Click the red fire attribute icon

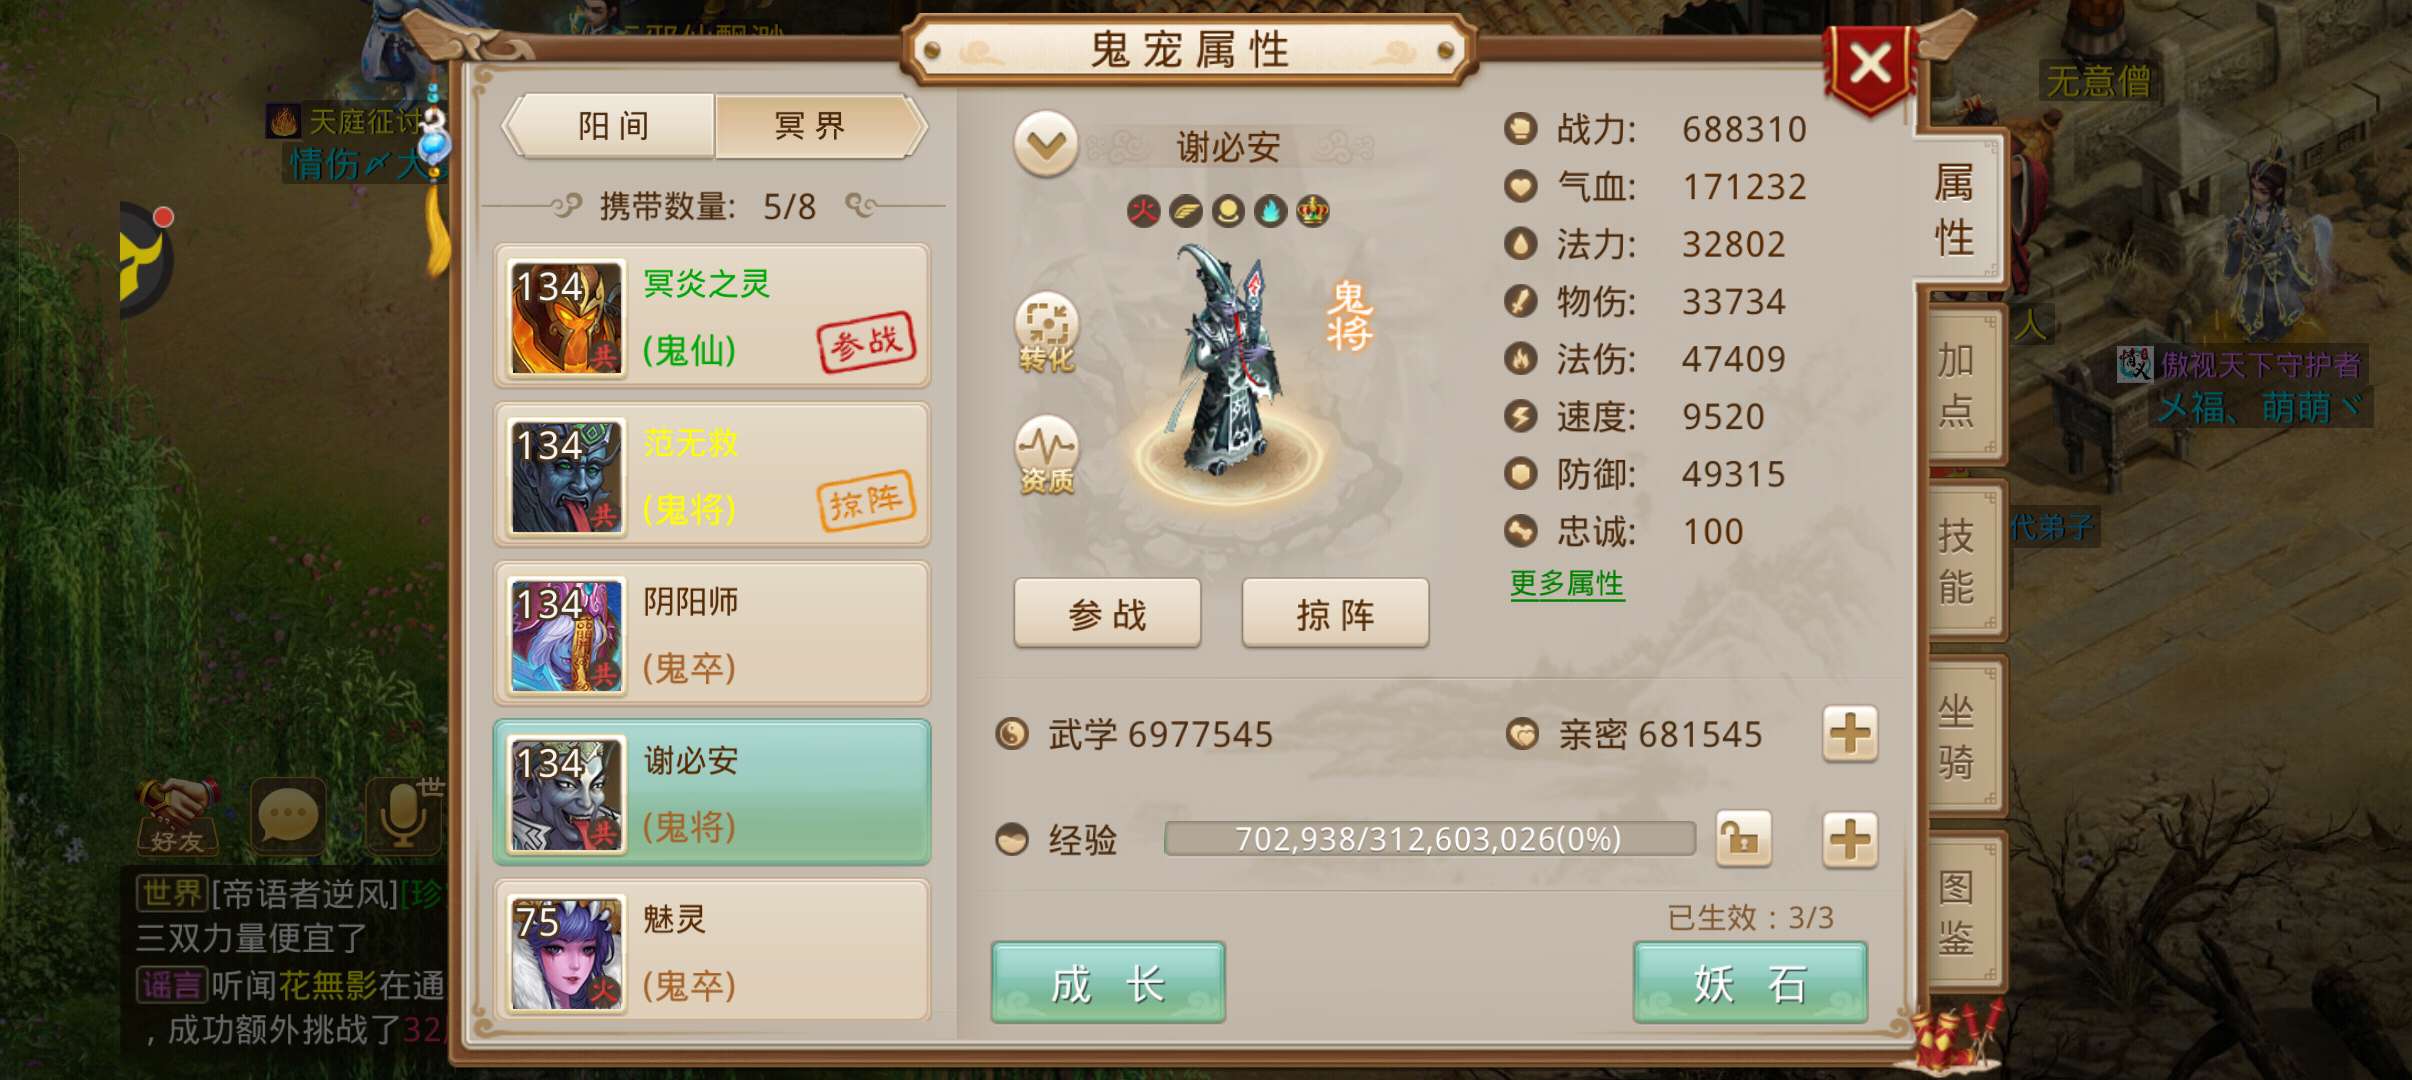pos(1143,211)
